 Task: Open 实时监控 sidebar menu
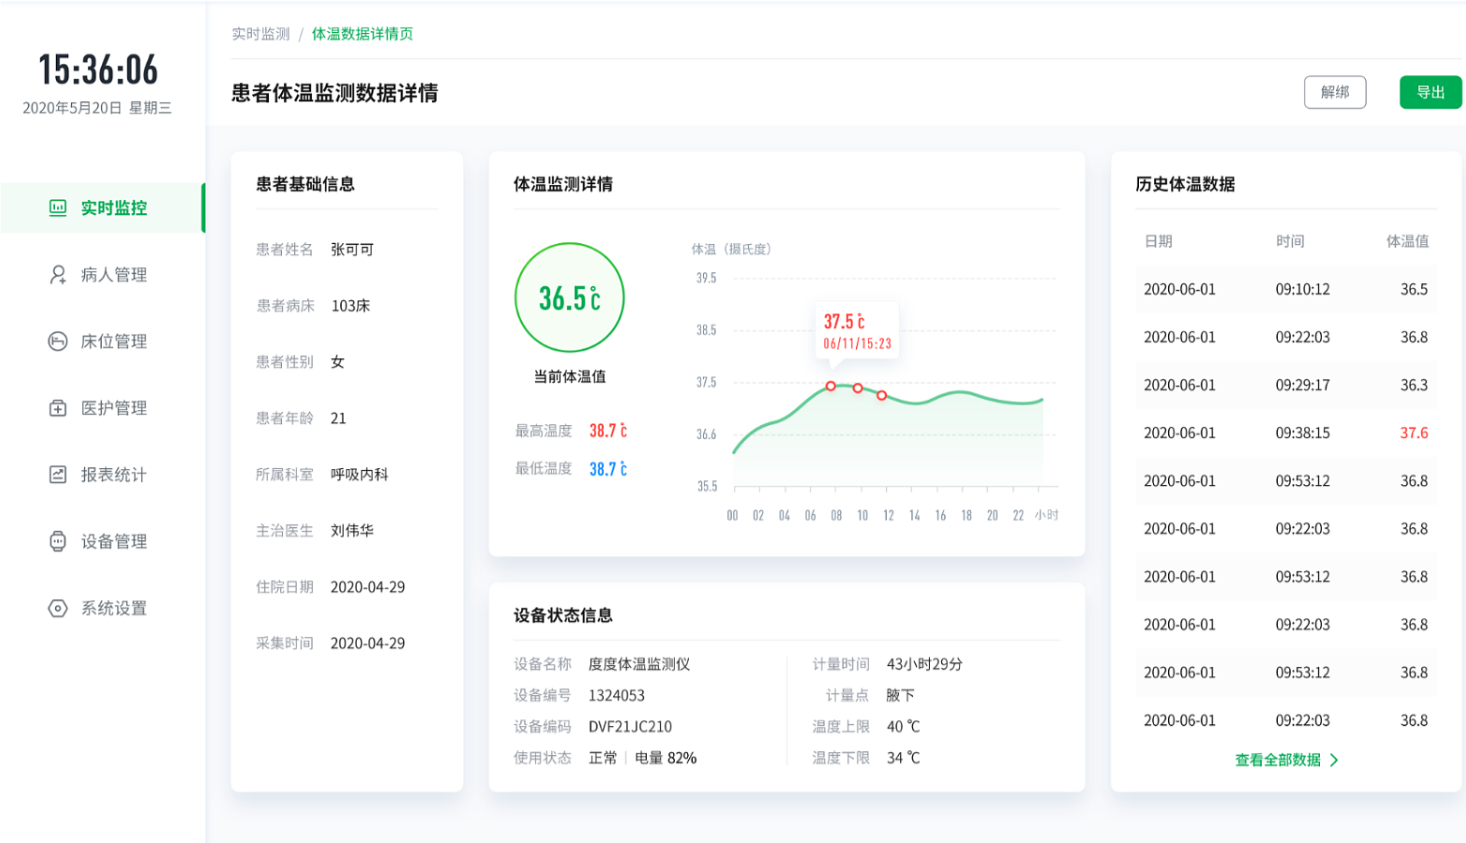click(102, 208)
